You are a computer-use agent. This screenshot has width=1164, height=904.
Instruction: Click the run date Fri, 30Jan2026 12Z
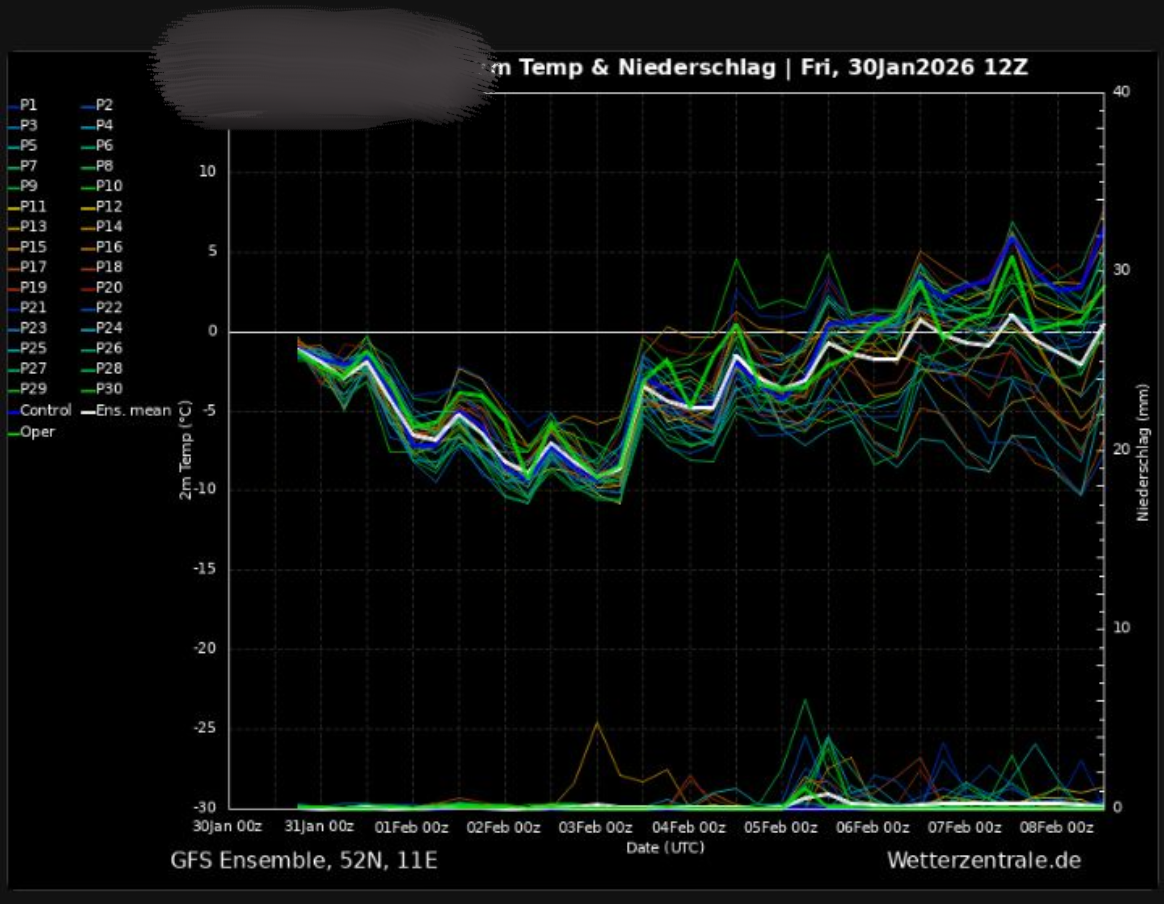point(914,68)
